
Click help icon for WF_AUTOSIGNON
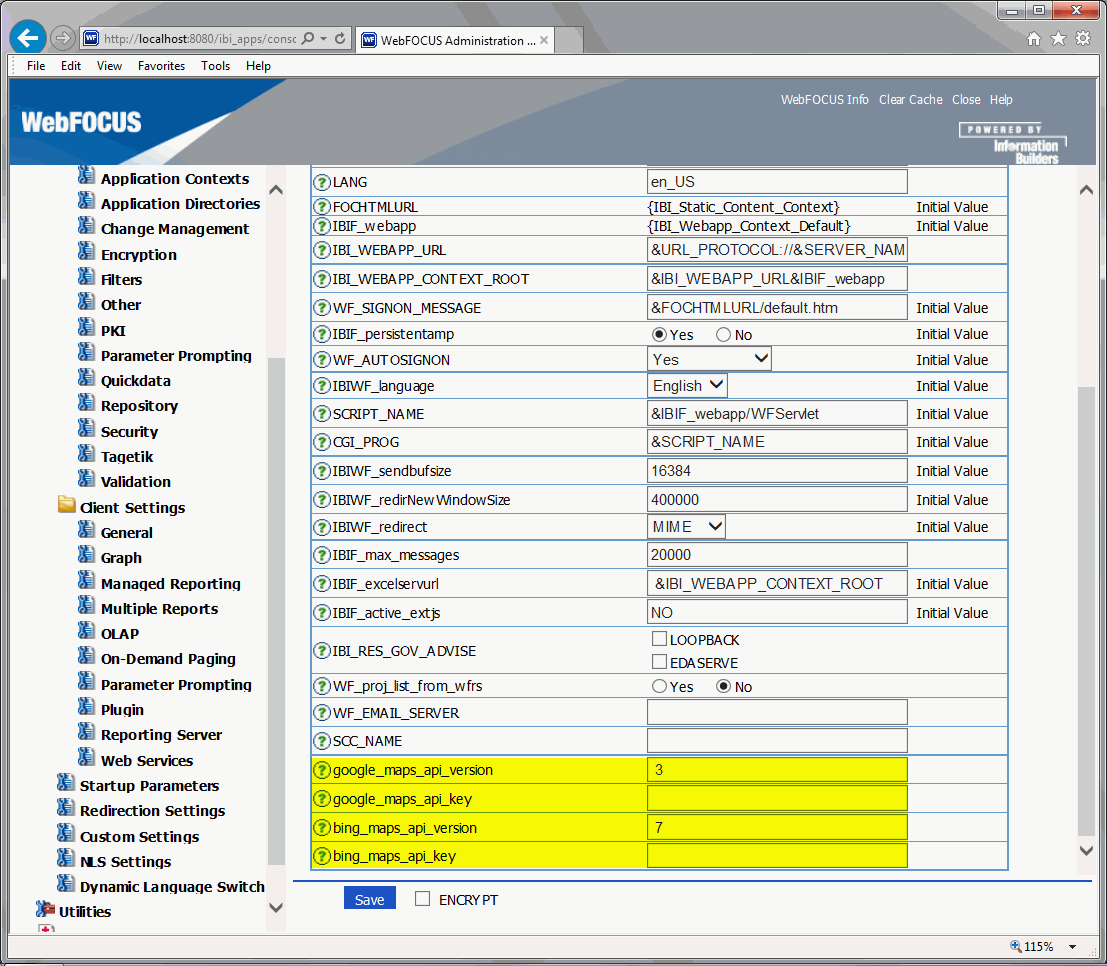(322, 360)
